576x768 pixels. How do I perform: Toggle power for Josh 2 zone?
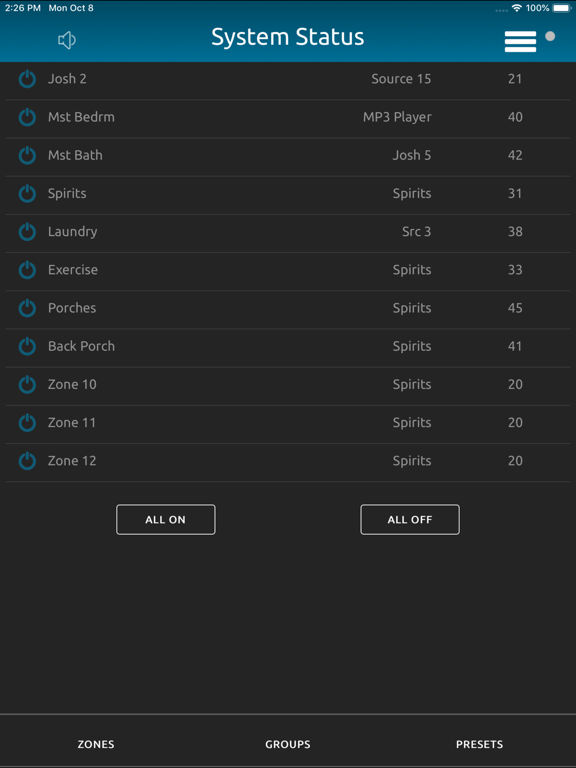(x=27, y=79)
